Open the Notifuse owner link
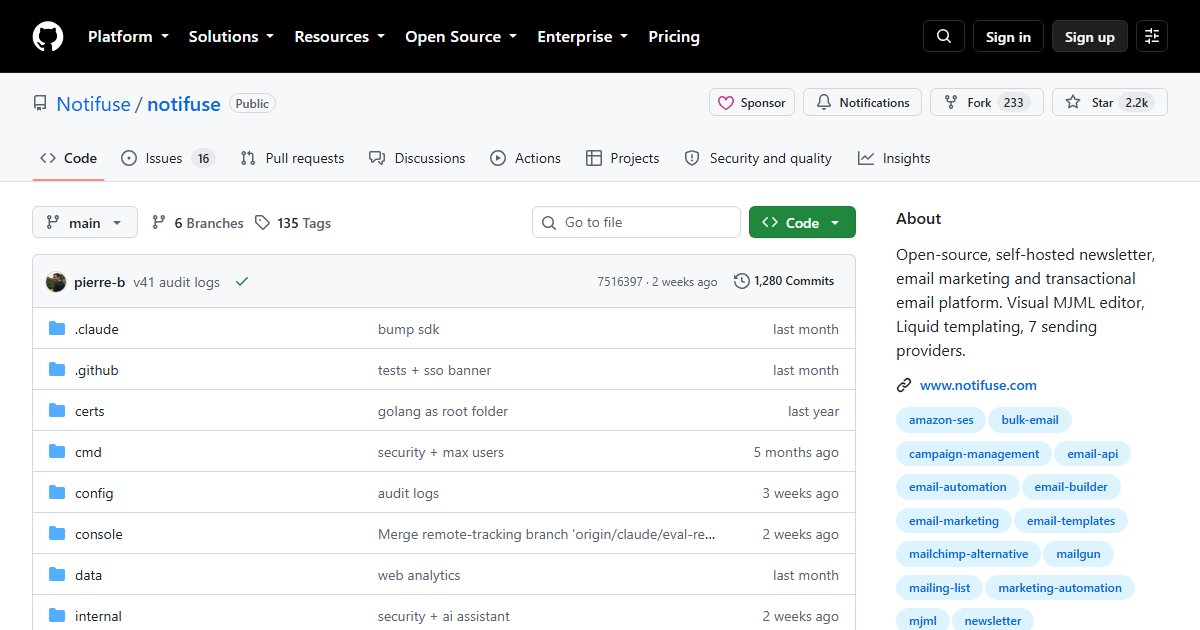 point(93,104)
